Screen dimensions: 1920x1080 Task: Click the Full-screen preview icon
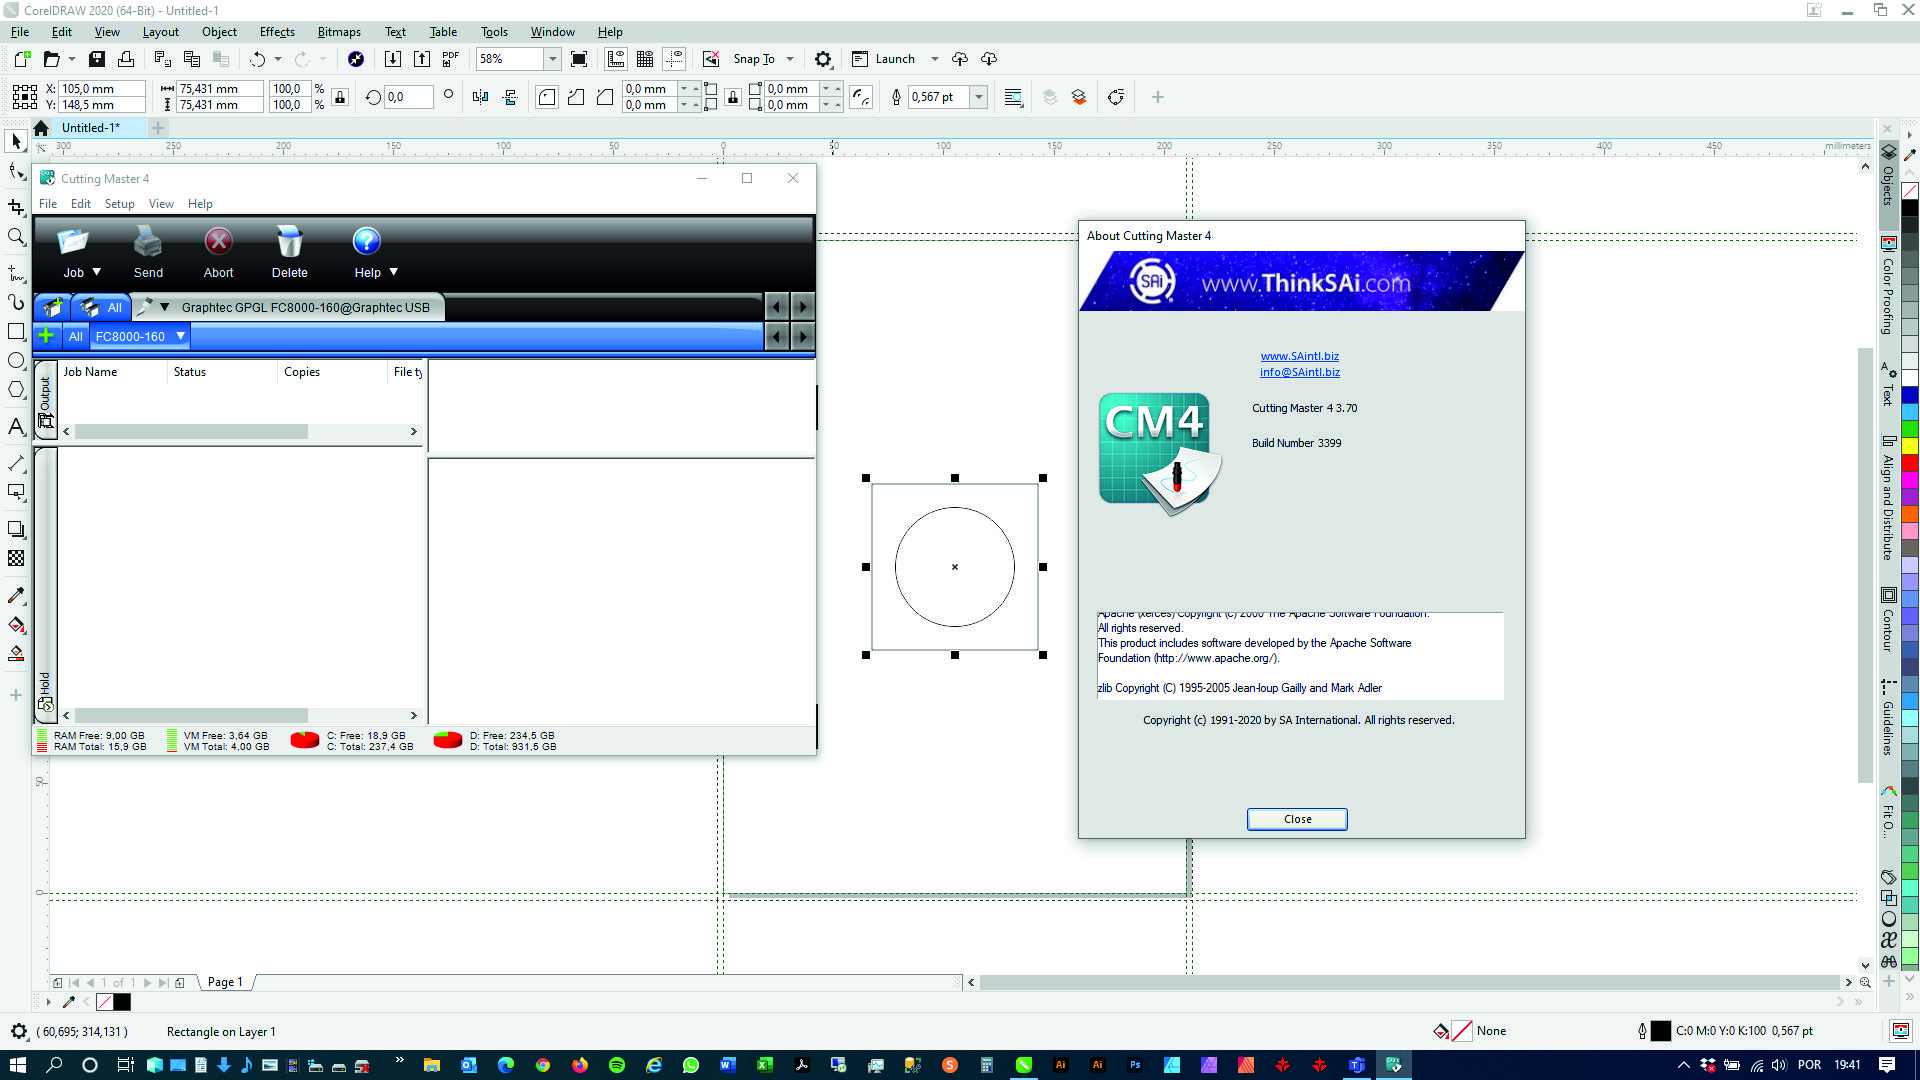coord(579,59)
